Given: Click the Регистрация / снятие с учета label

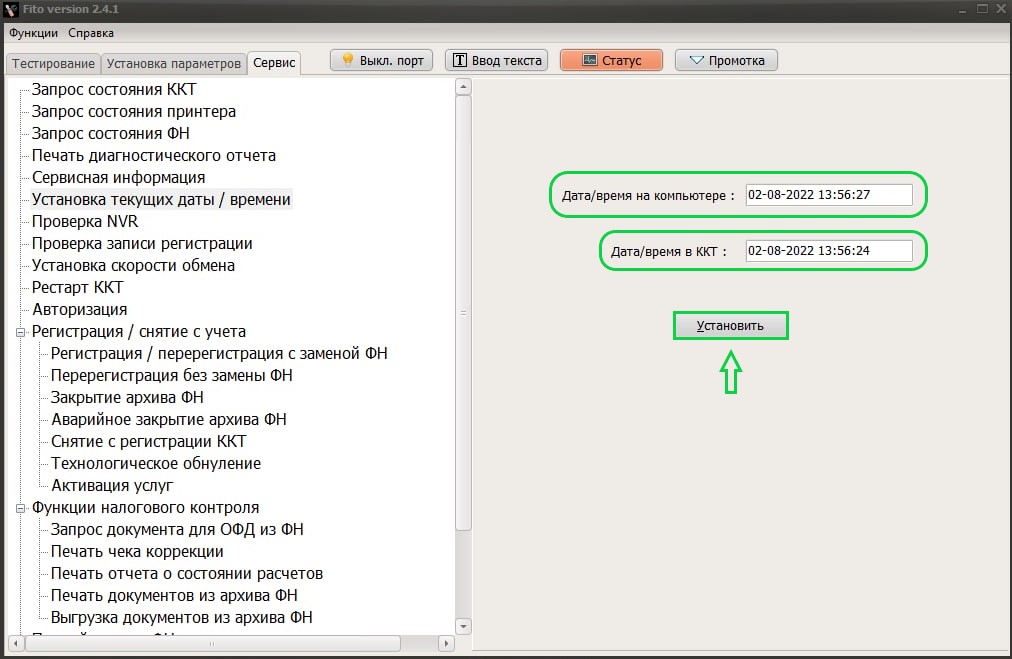Looking at the screenshot, I should (x=139, y=332).
